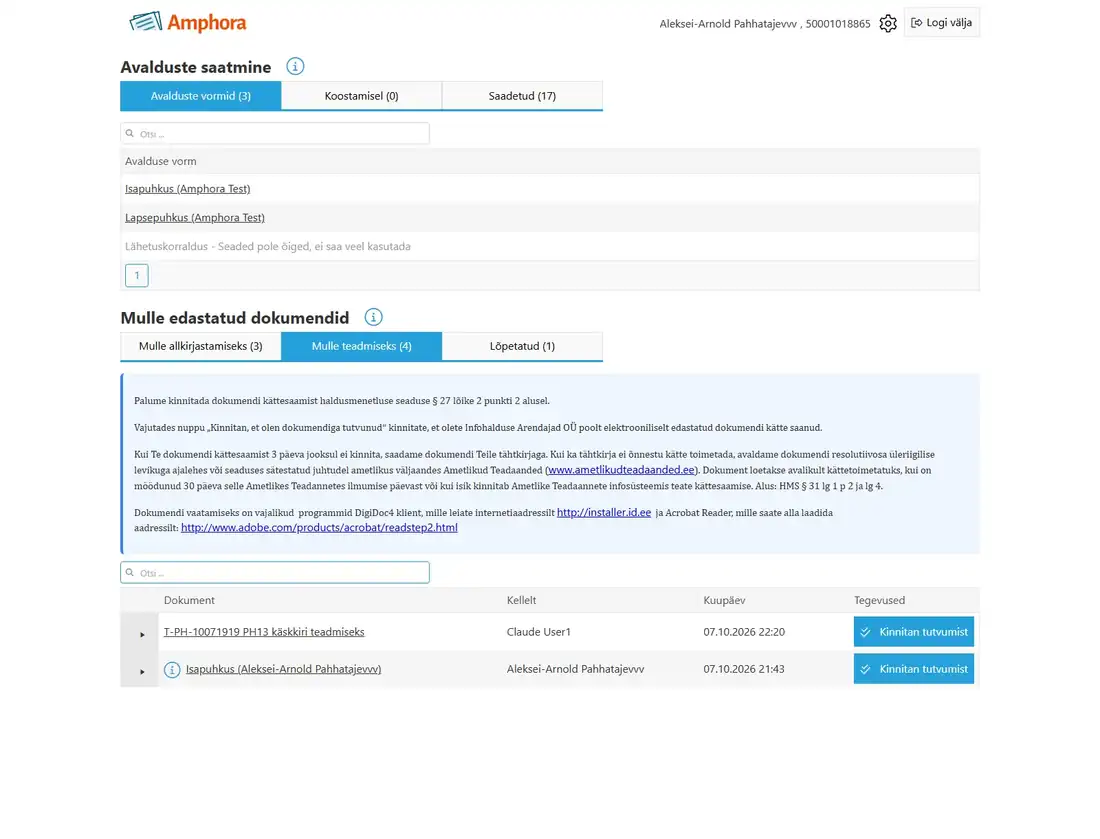Viewport: 1100px width, 839px height.
Task: Click Kinnitan tutvumist for Isapuhkus row
Action: tap(913, 669)
